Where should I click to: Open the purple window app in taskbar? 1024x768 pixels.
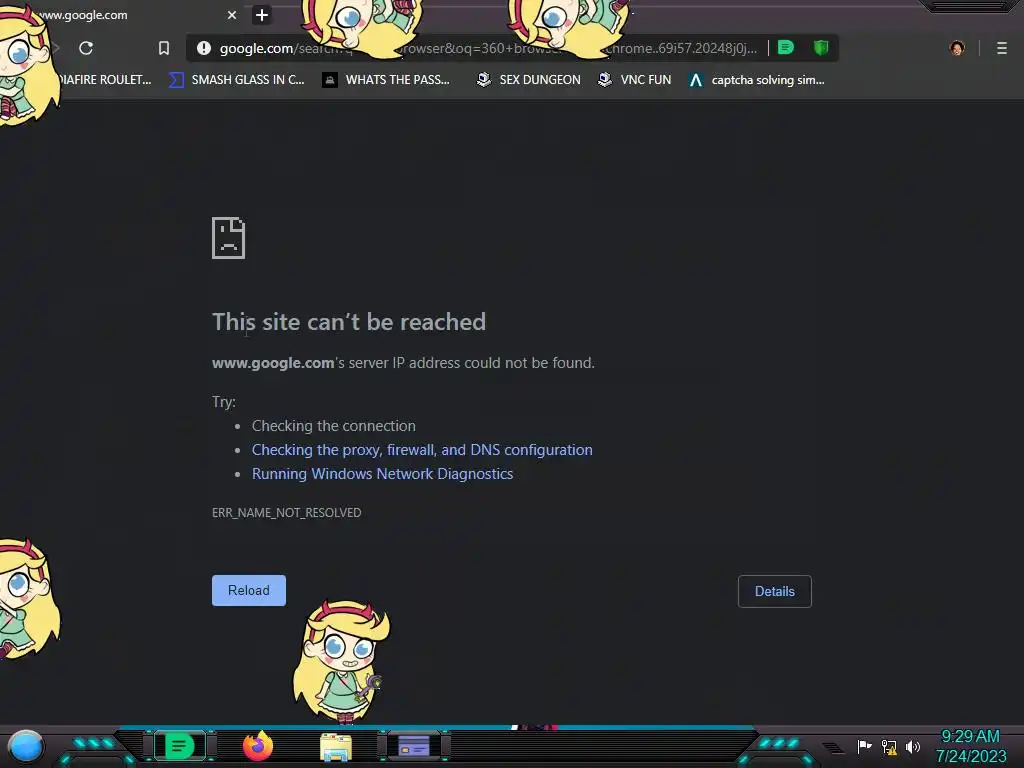pos(414,746)
